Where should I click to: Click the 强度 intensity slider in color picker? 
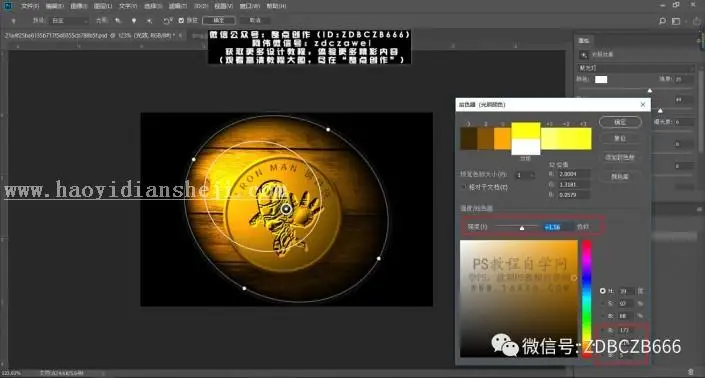coord(516,226)
